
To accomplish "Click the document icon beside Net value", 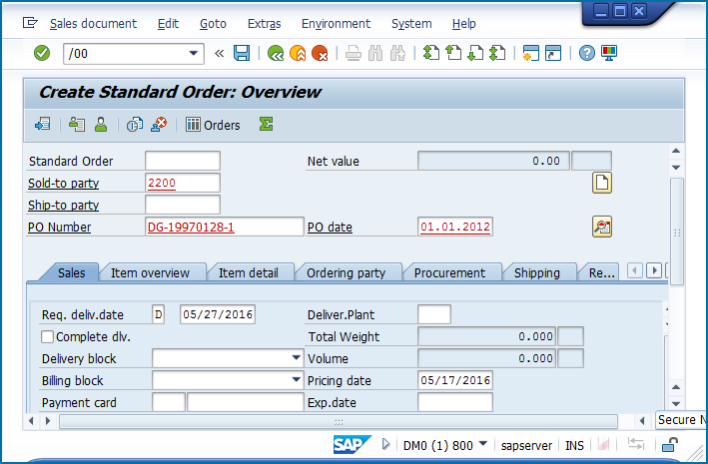I will click(602, 182).
